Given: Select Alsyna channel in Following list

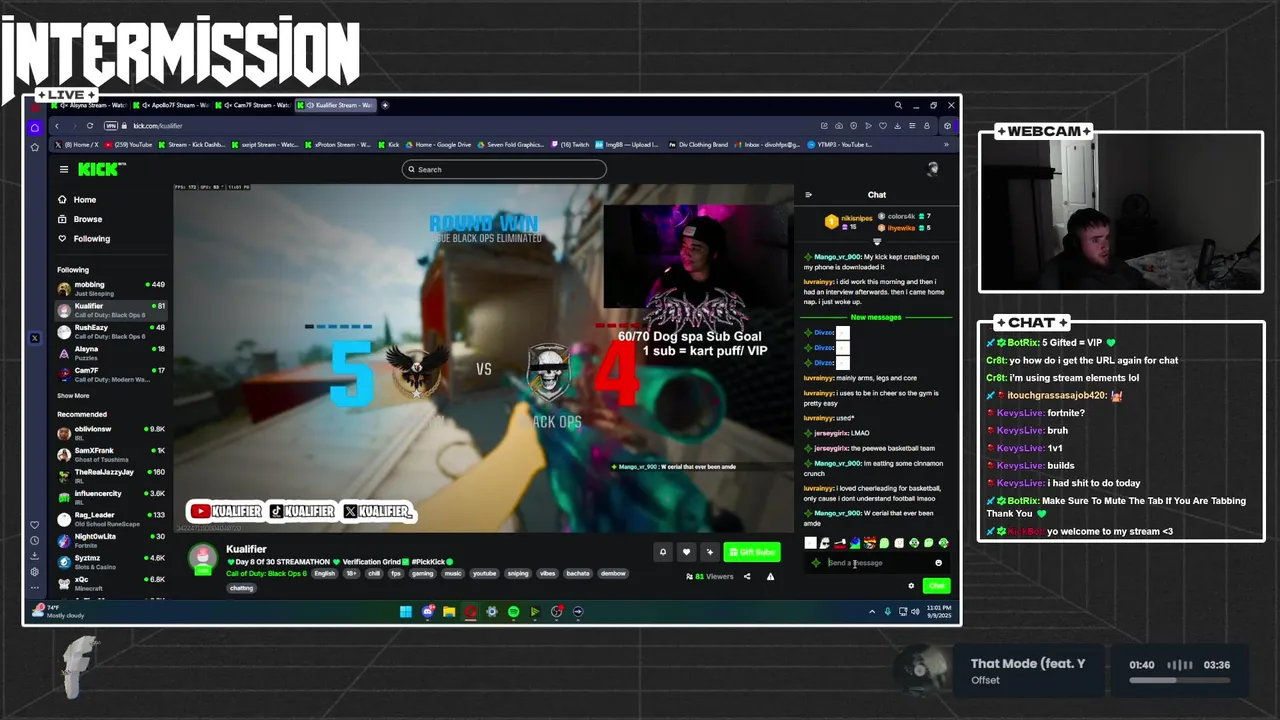Looking at the screenshot, I should coord(111,353).
